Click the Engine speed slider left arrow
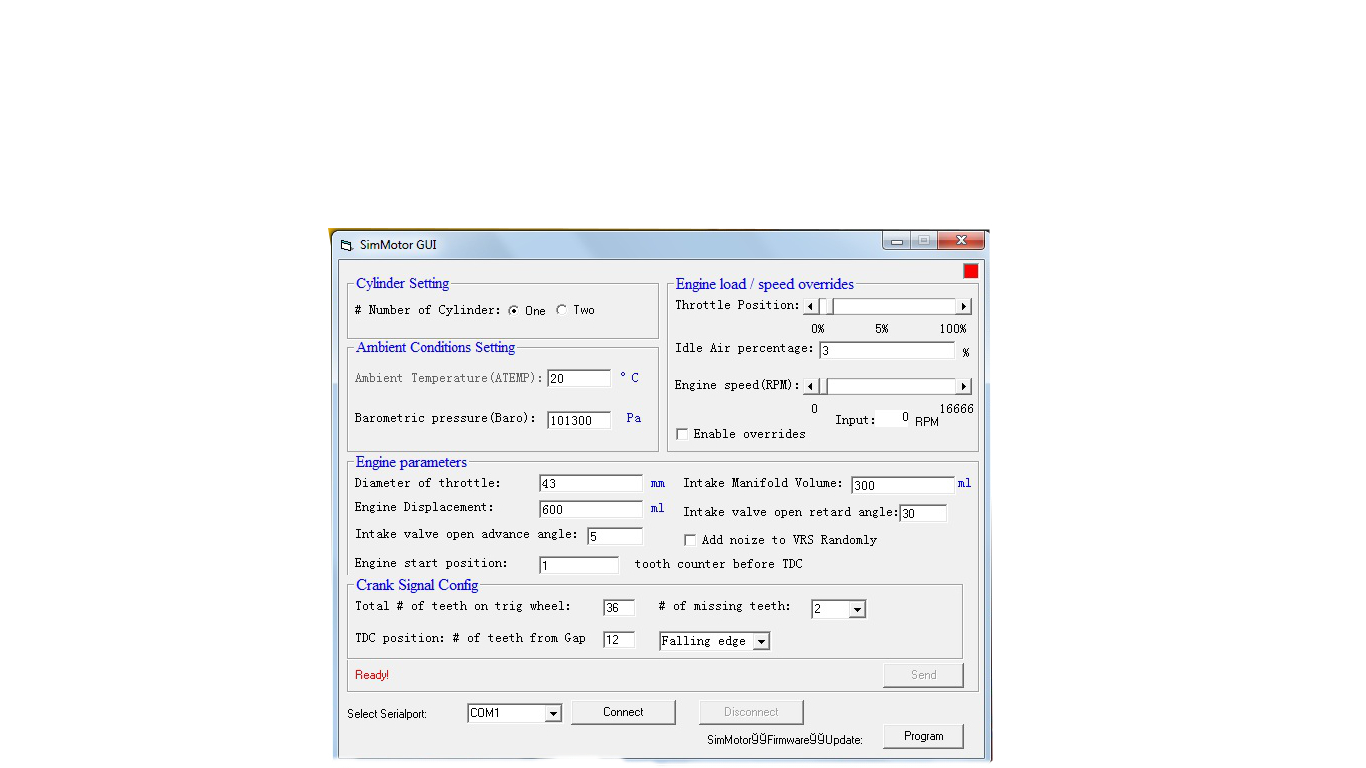This screenshot has height=768, width=1366. (811, 386)
